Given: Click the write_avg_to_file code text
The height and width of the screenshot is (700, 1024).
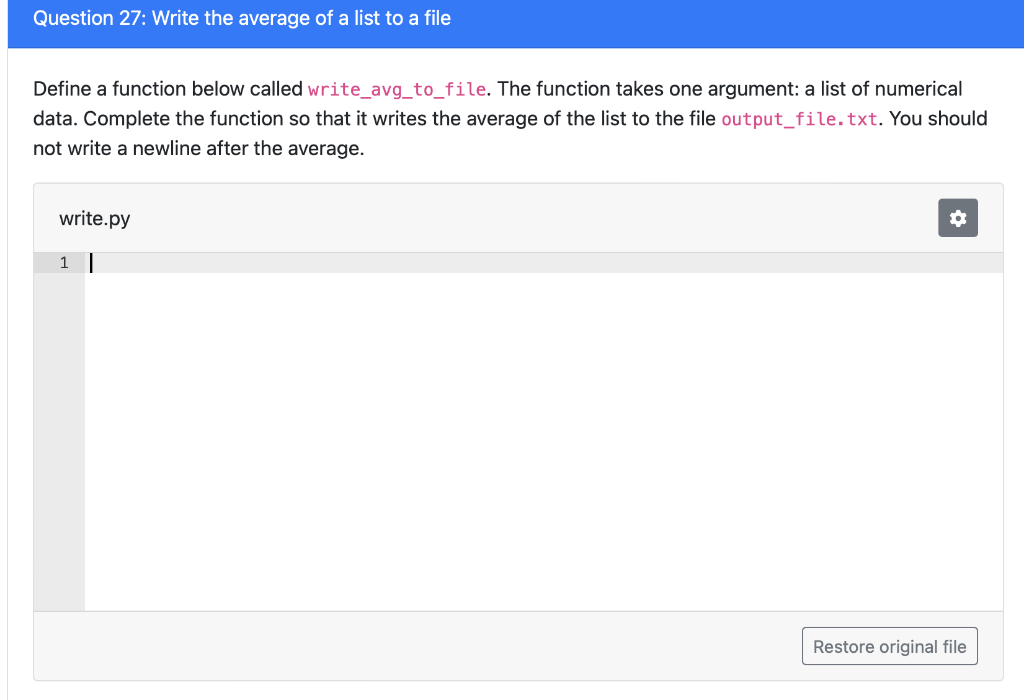Looking at the screenshot, I should tap(397, 89).
